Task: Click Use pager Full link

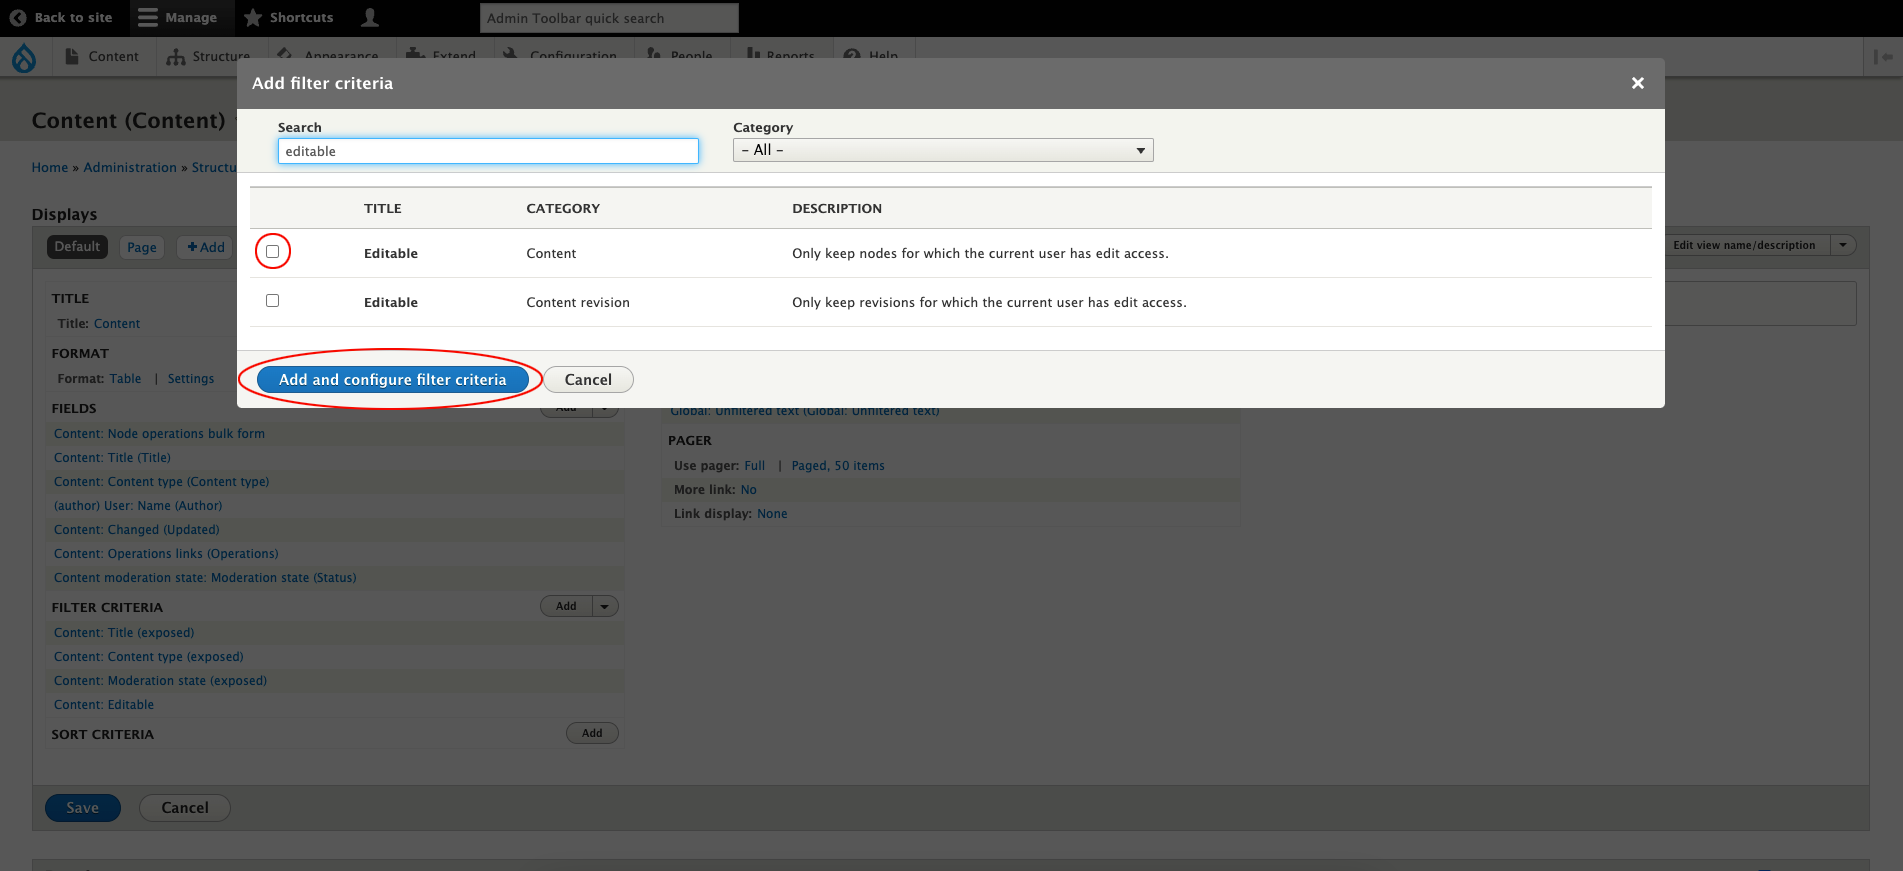Action: (755, 466)
